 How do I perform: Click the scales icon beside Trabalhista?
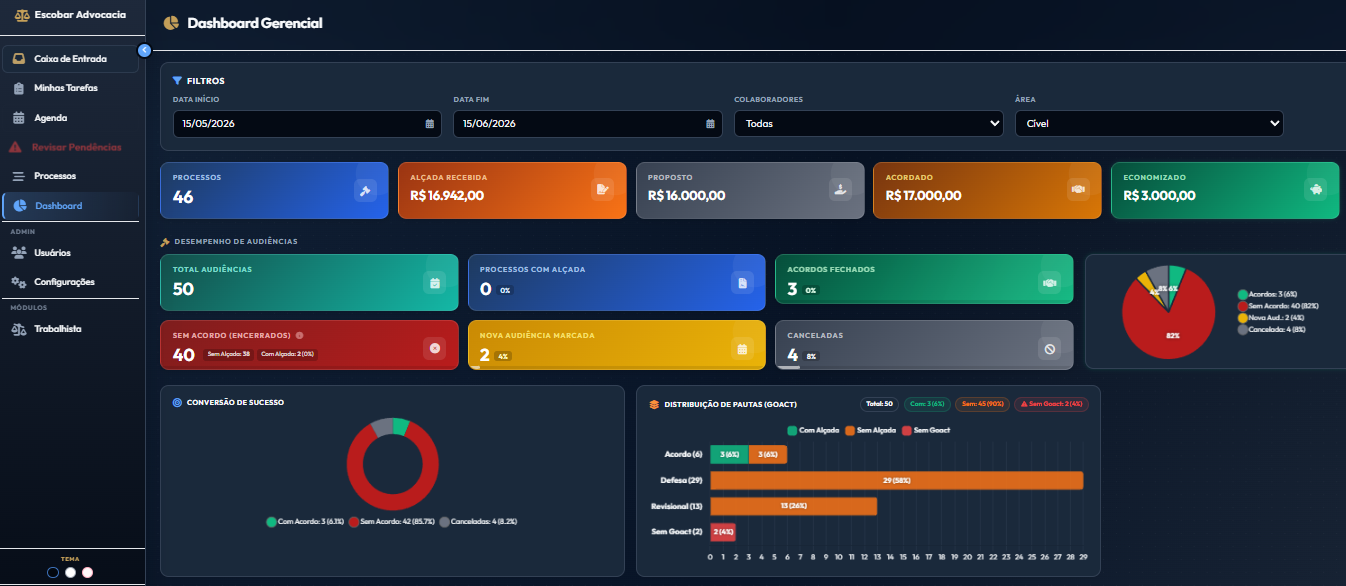coord(19,329)
